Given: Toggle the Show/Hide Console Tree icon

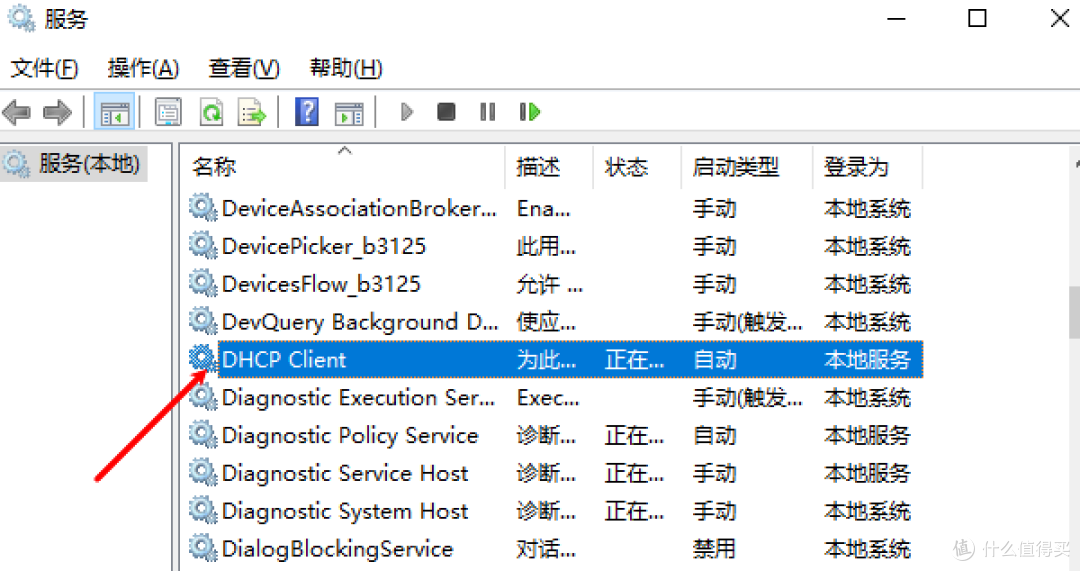Looking at the screenshot, I should click(x=114, y=112).
